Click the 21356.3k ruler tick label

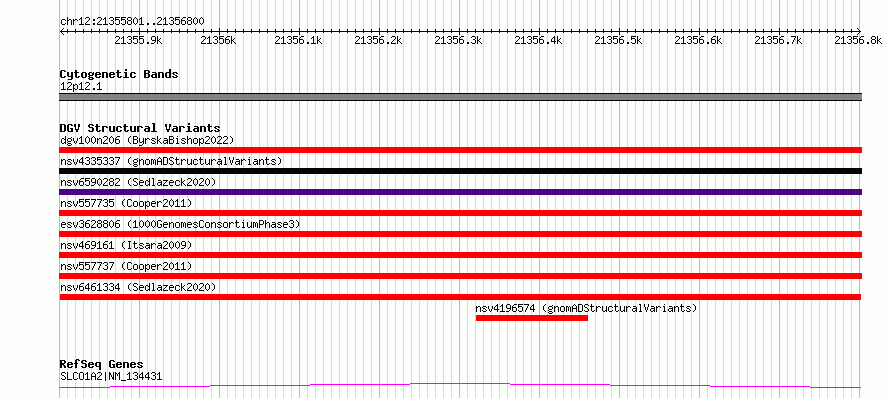point(458,40)
